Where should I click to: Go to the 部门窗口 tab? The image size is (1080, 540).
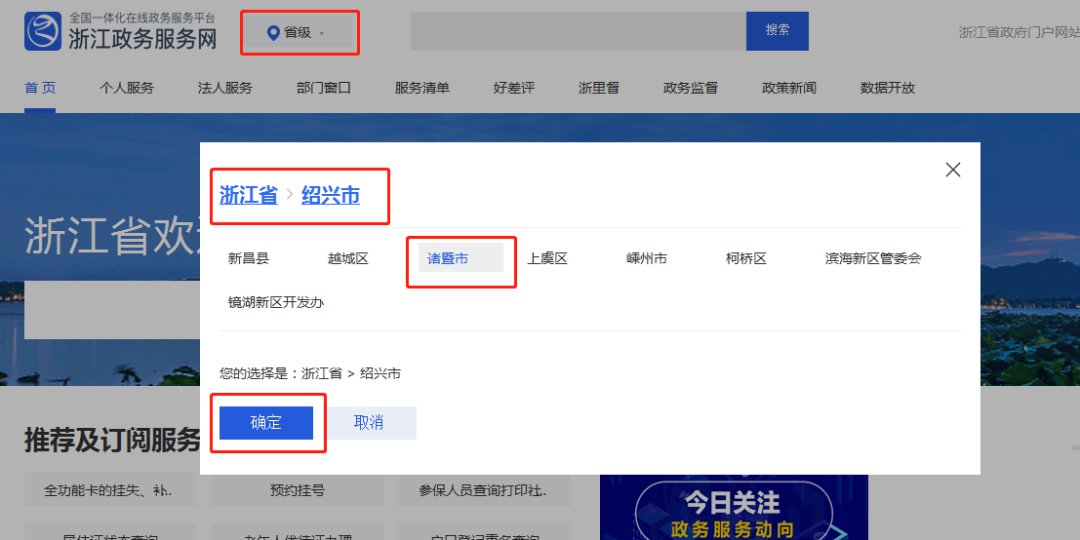[324, 88]
